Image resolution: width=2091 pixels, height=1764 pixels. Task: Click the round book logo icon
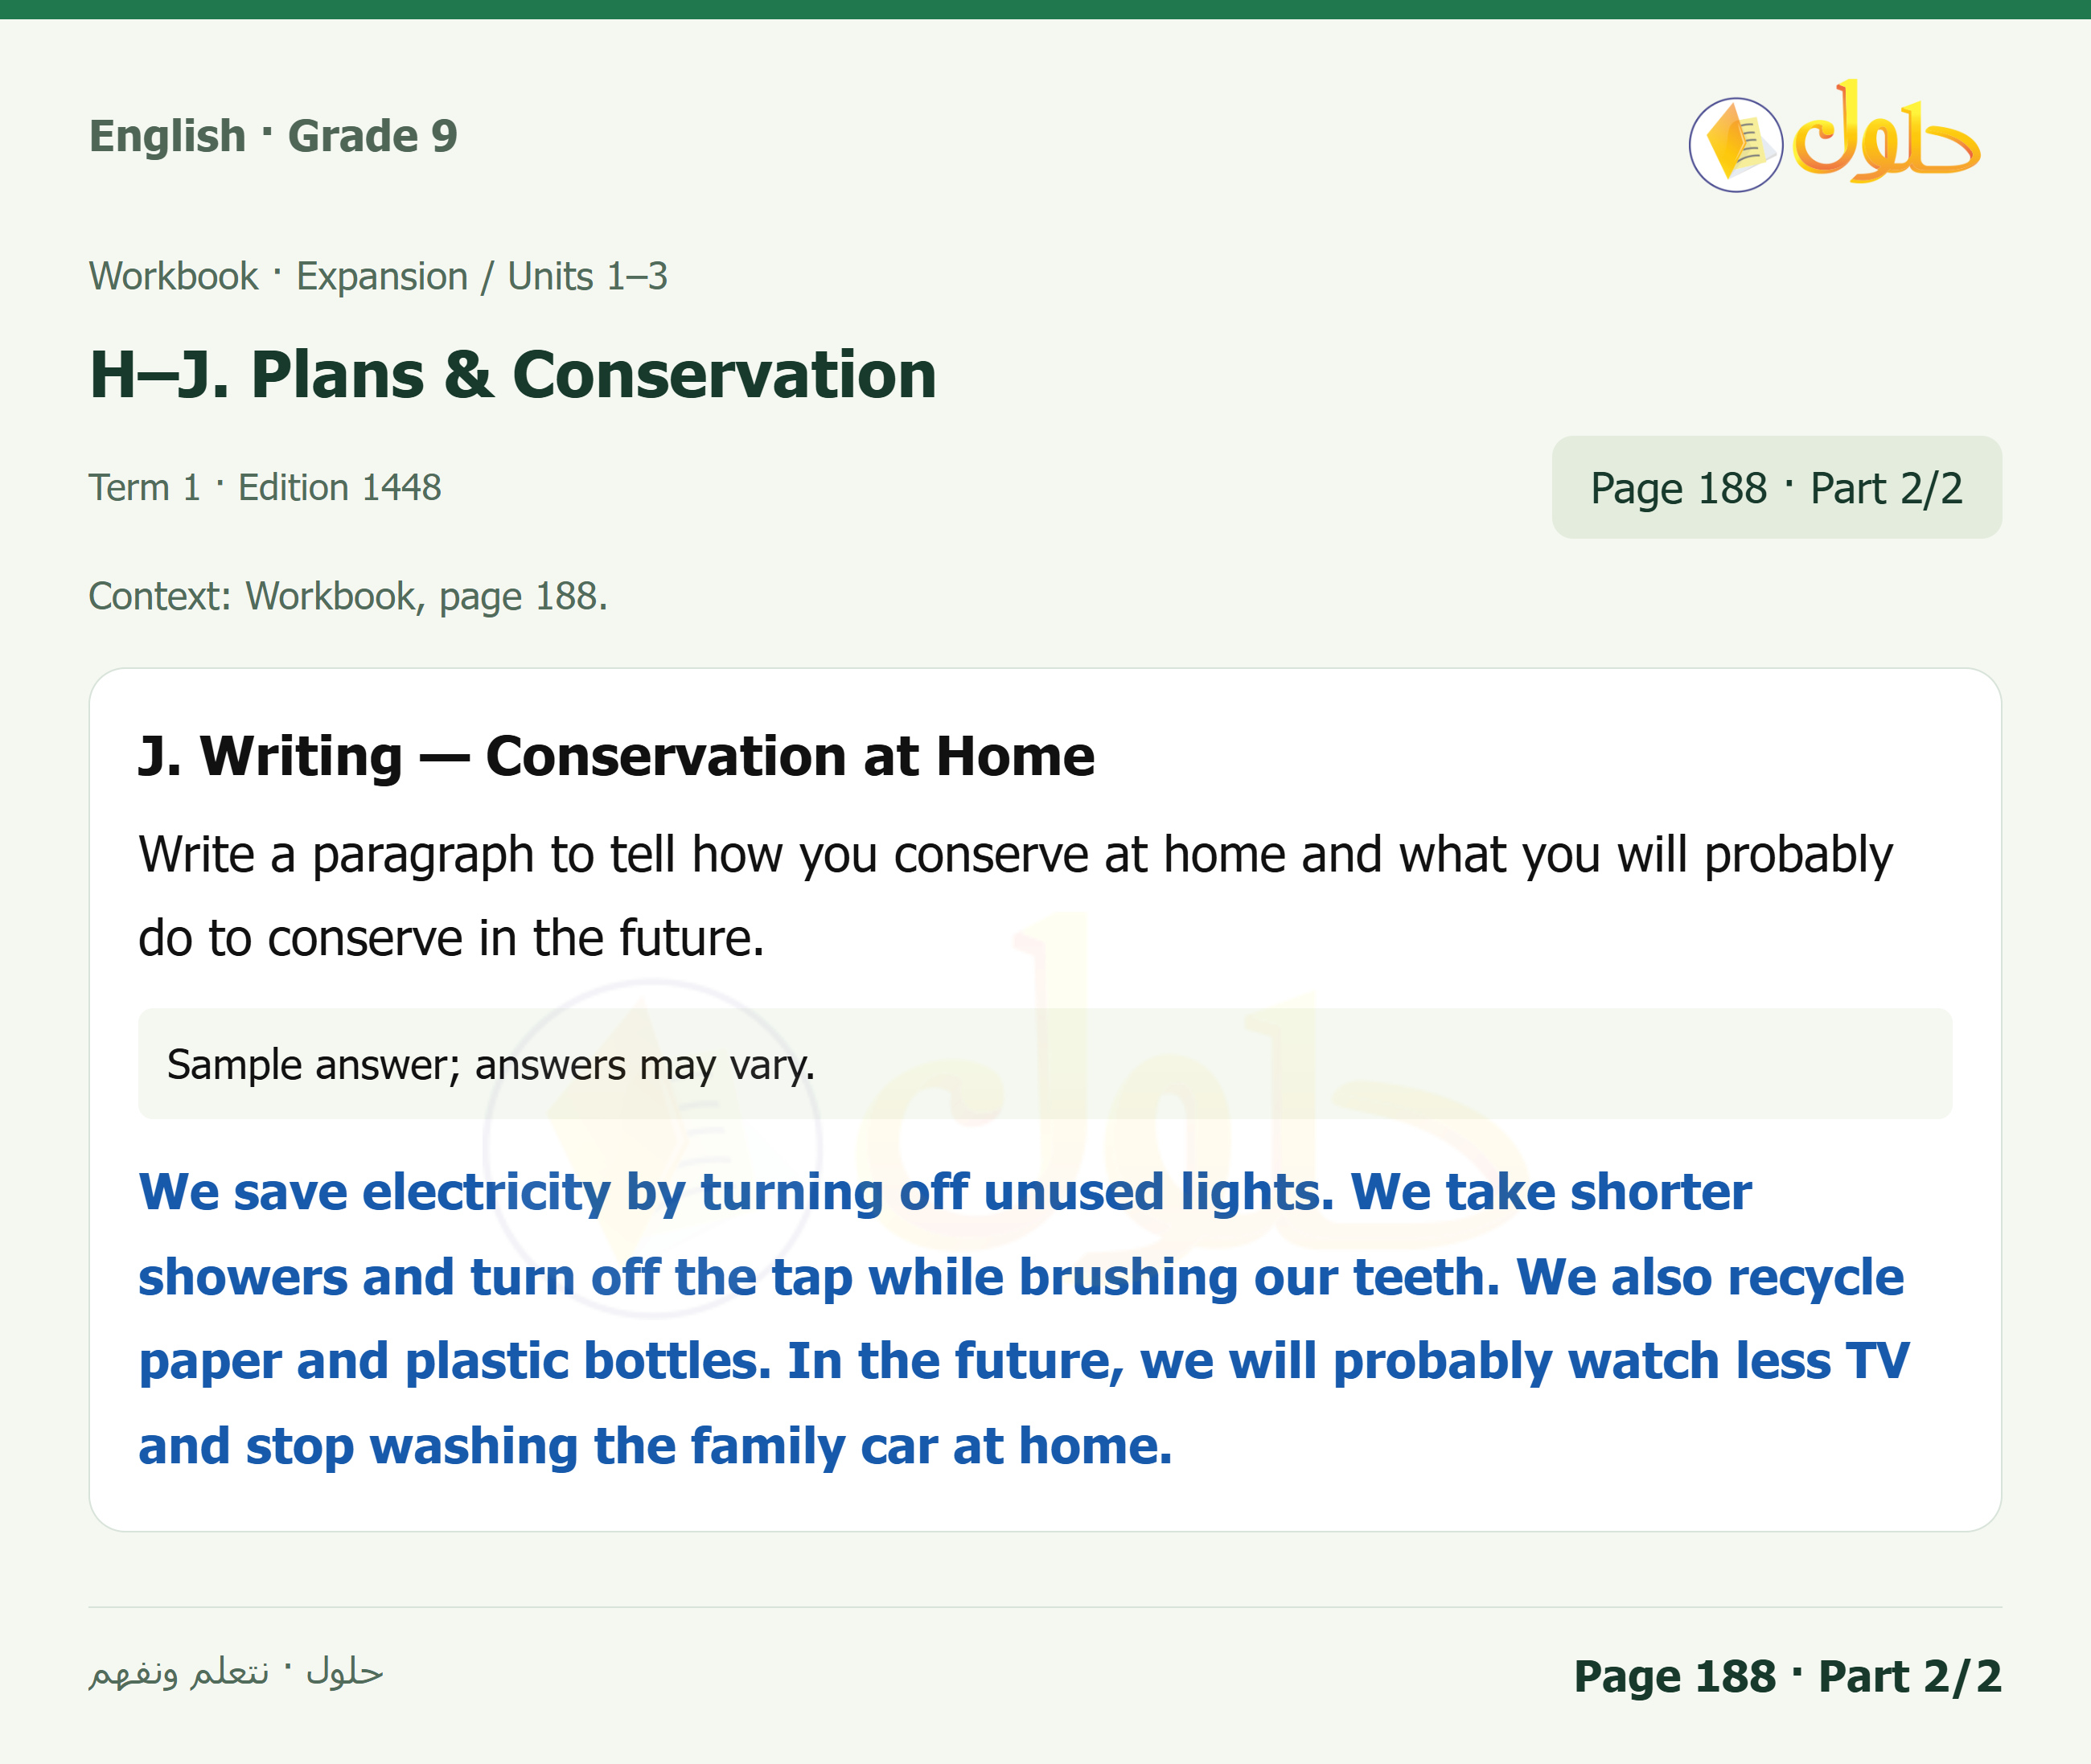1735,145
